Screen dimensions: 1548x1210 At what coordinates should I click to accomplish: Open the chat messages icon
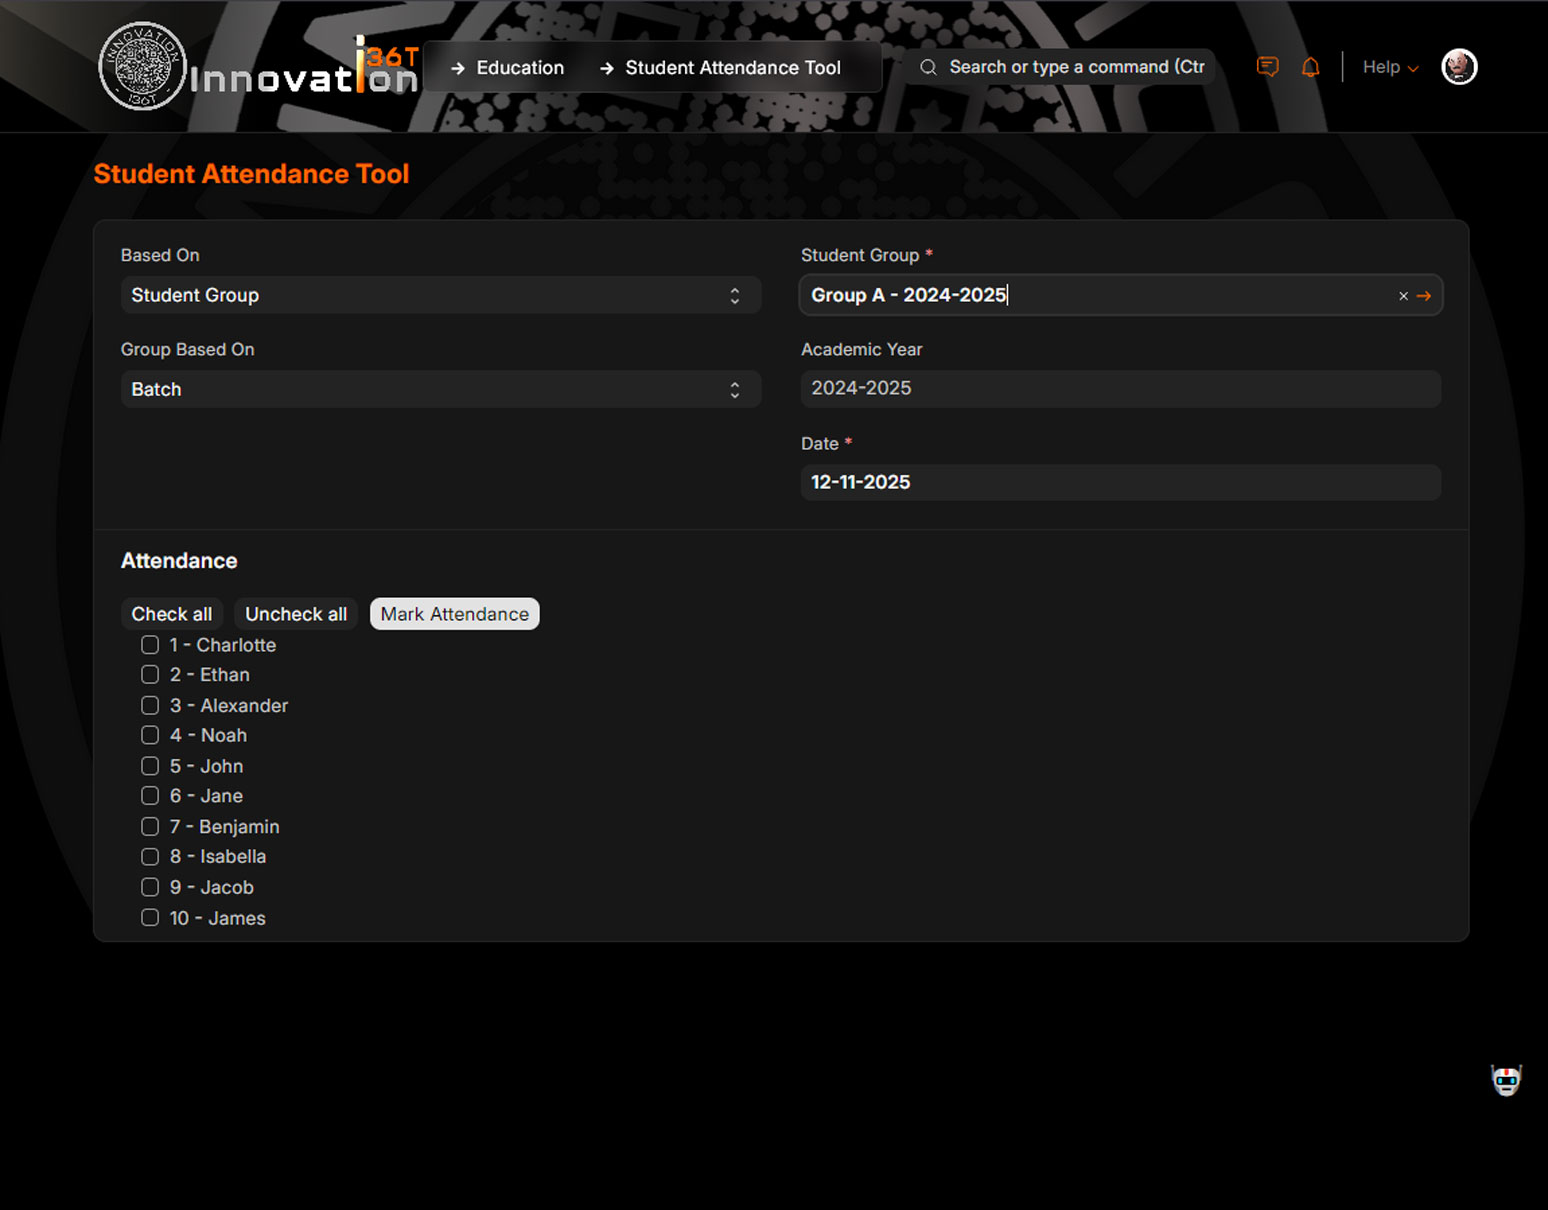1267,67
